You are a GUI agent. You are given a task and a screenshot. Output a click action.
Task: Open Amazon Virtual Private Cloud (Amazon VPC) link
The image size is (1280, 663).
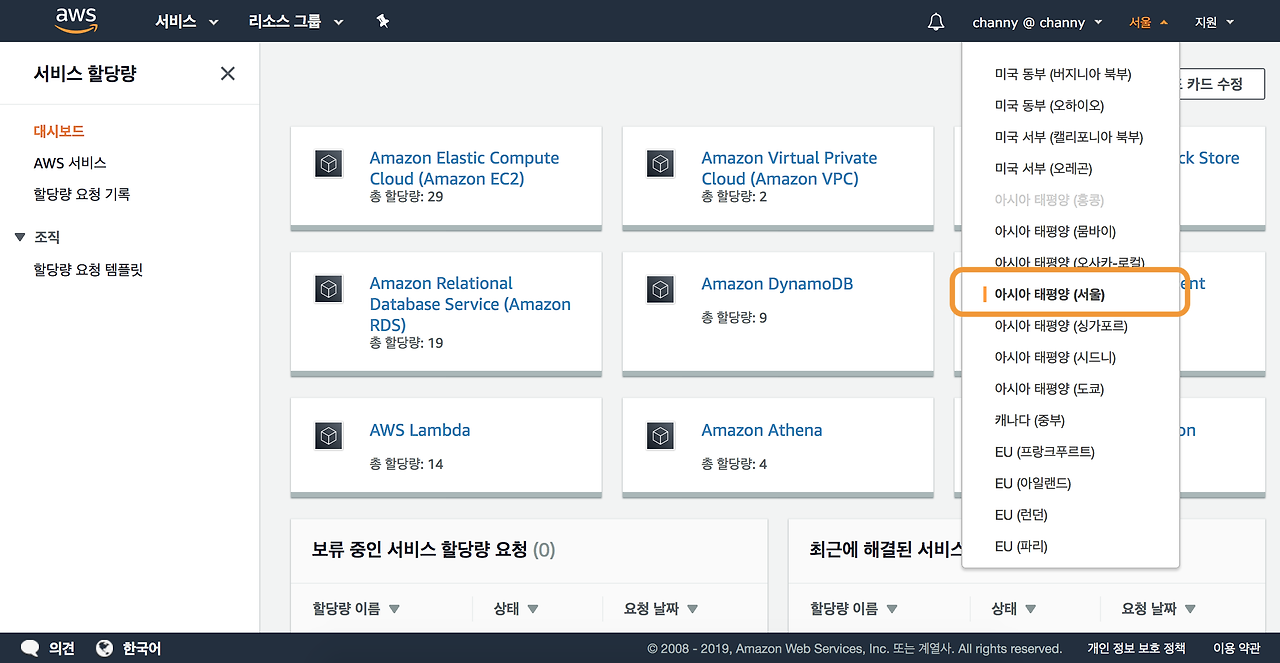point(789,168)
